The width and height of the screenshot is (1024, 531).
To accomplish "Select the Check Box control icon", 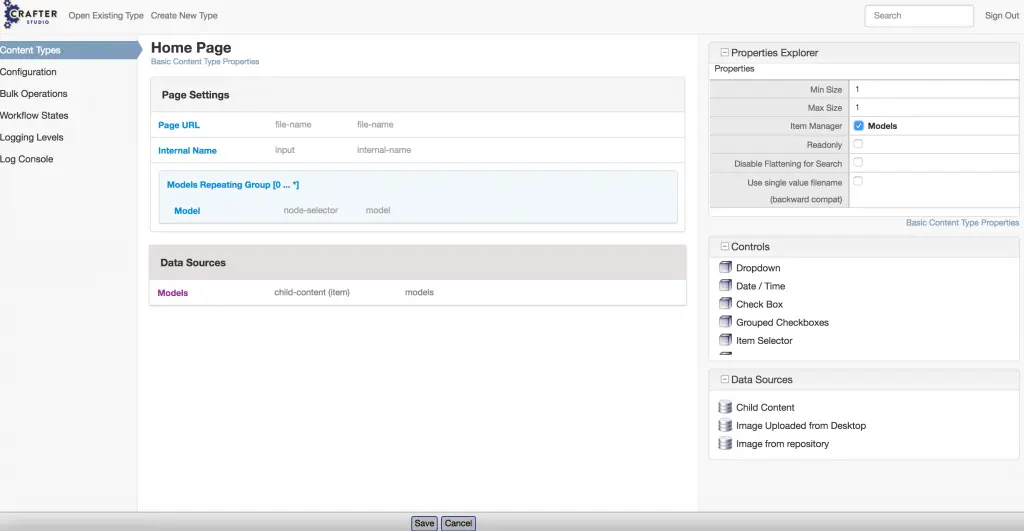I will (726, 303).
